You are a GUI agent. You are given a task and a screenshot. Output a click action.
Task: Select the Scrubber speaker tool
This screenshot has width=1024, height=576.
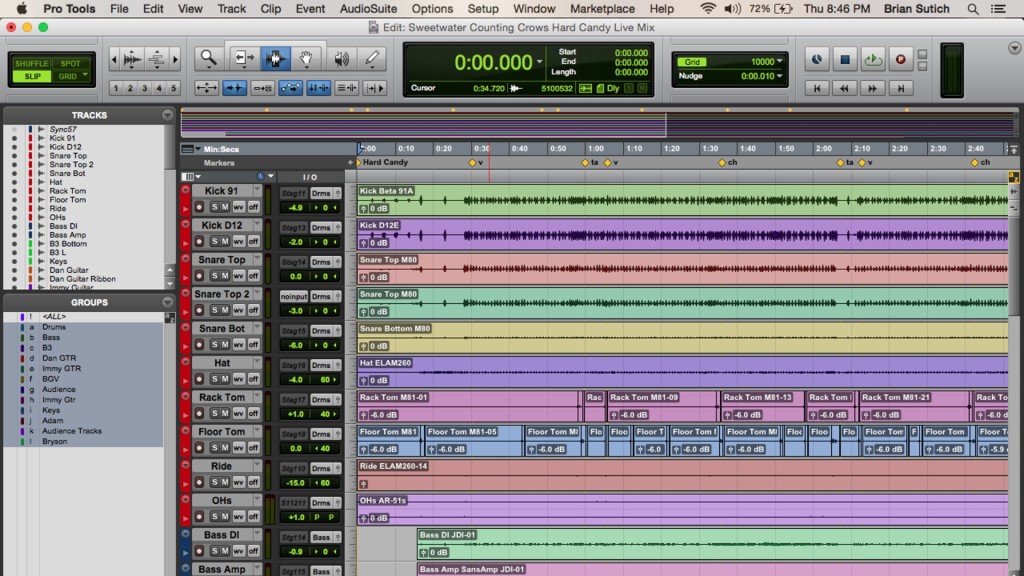tap(340, 59)
